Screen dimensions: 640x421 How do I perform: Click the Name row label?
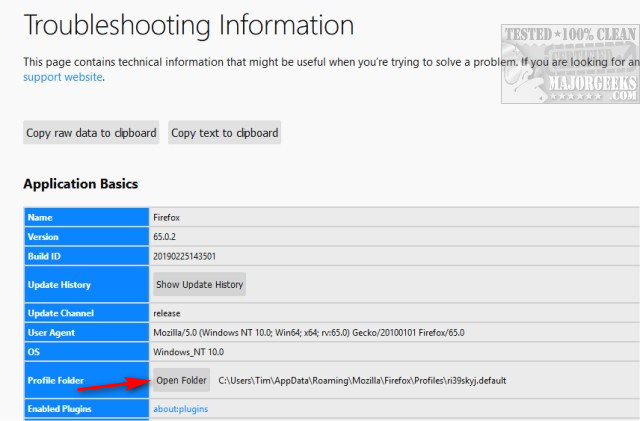click(x=87, y=217)
